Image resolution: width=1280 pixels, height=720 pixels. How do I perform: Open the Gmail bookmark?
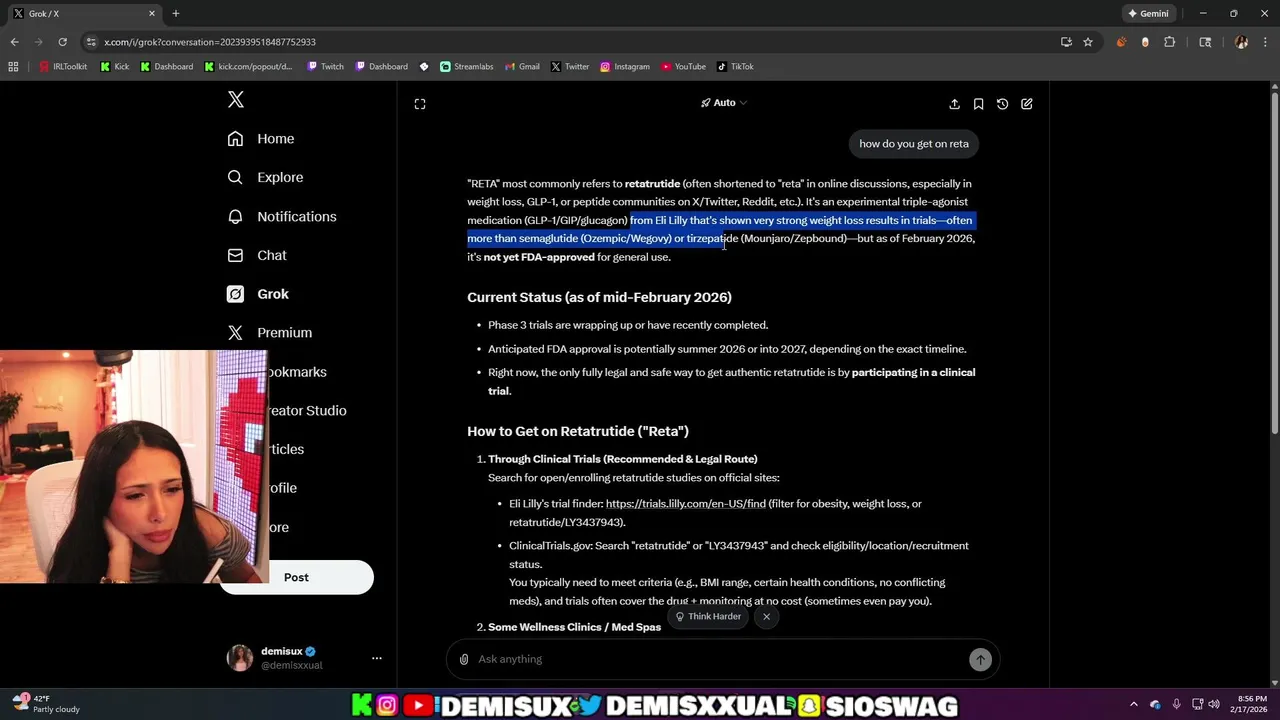tap(521, 67)
